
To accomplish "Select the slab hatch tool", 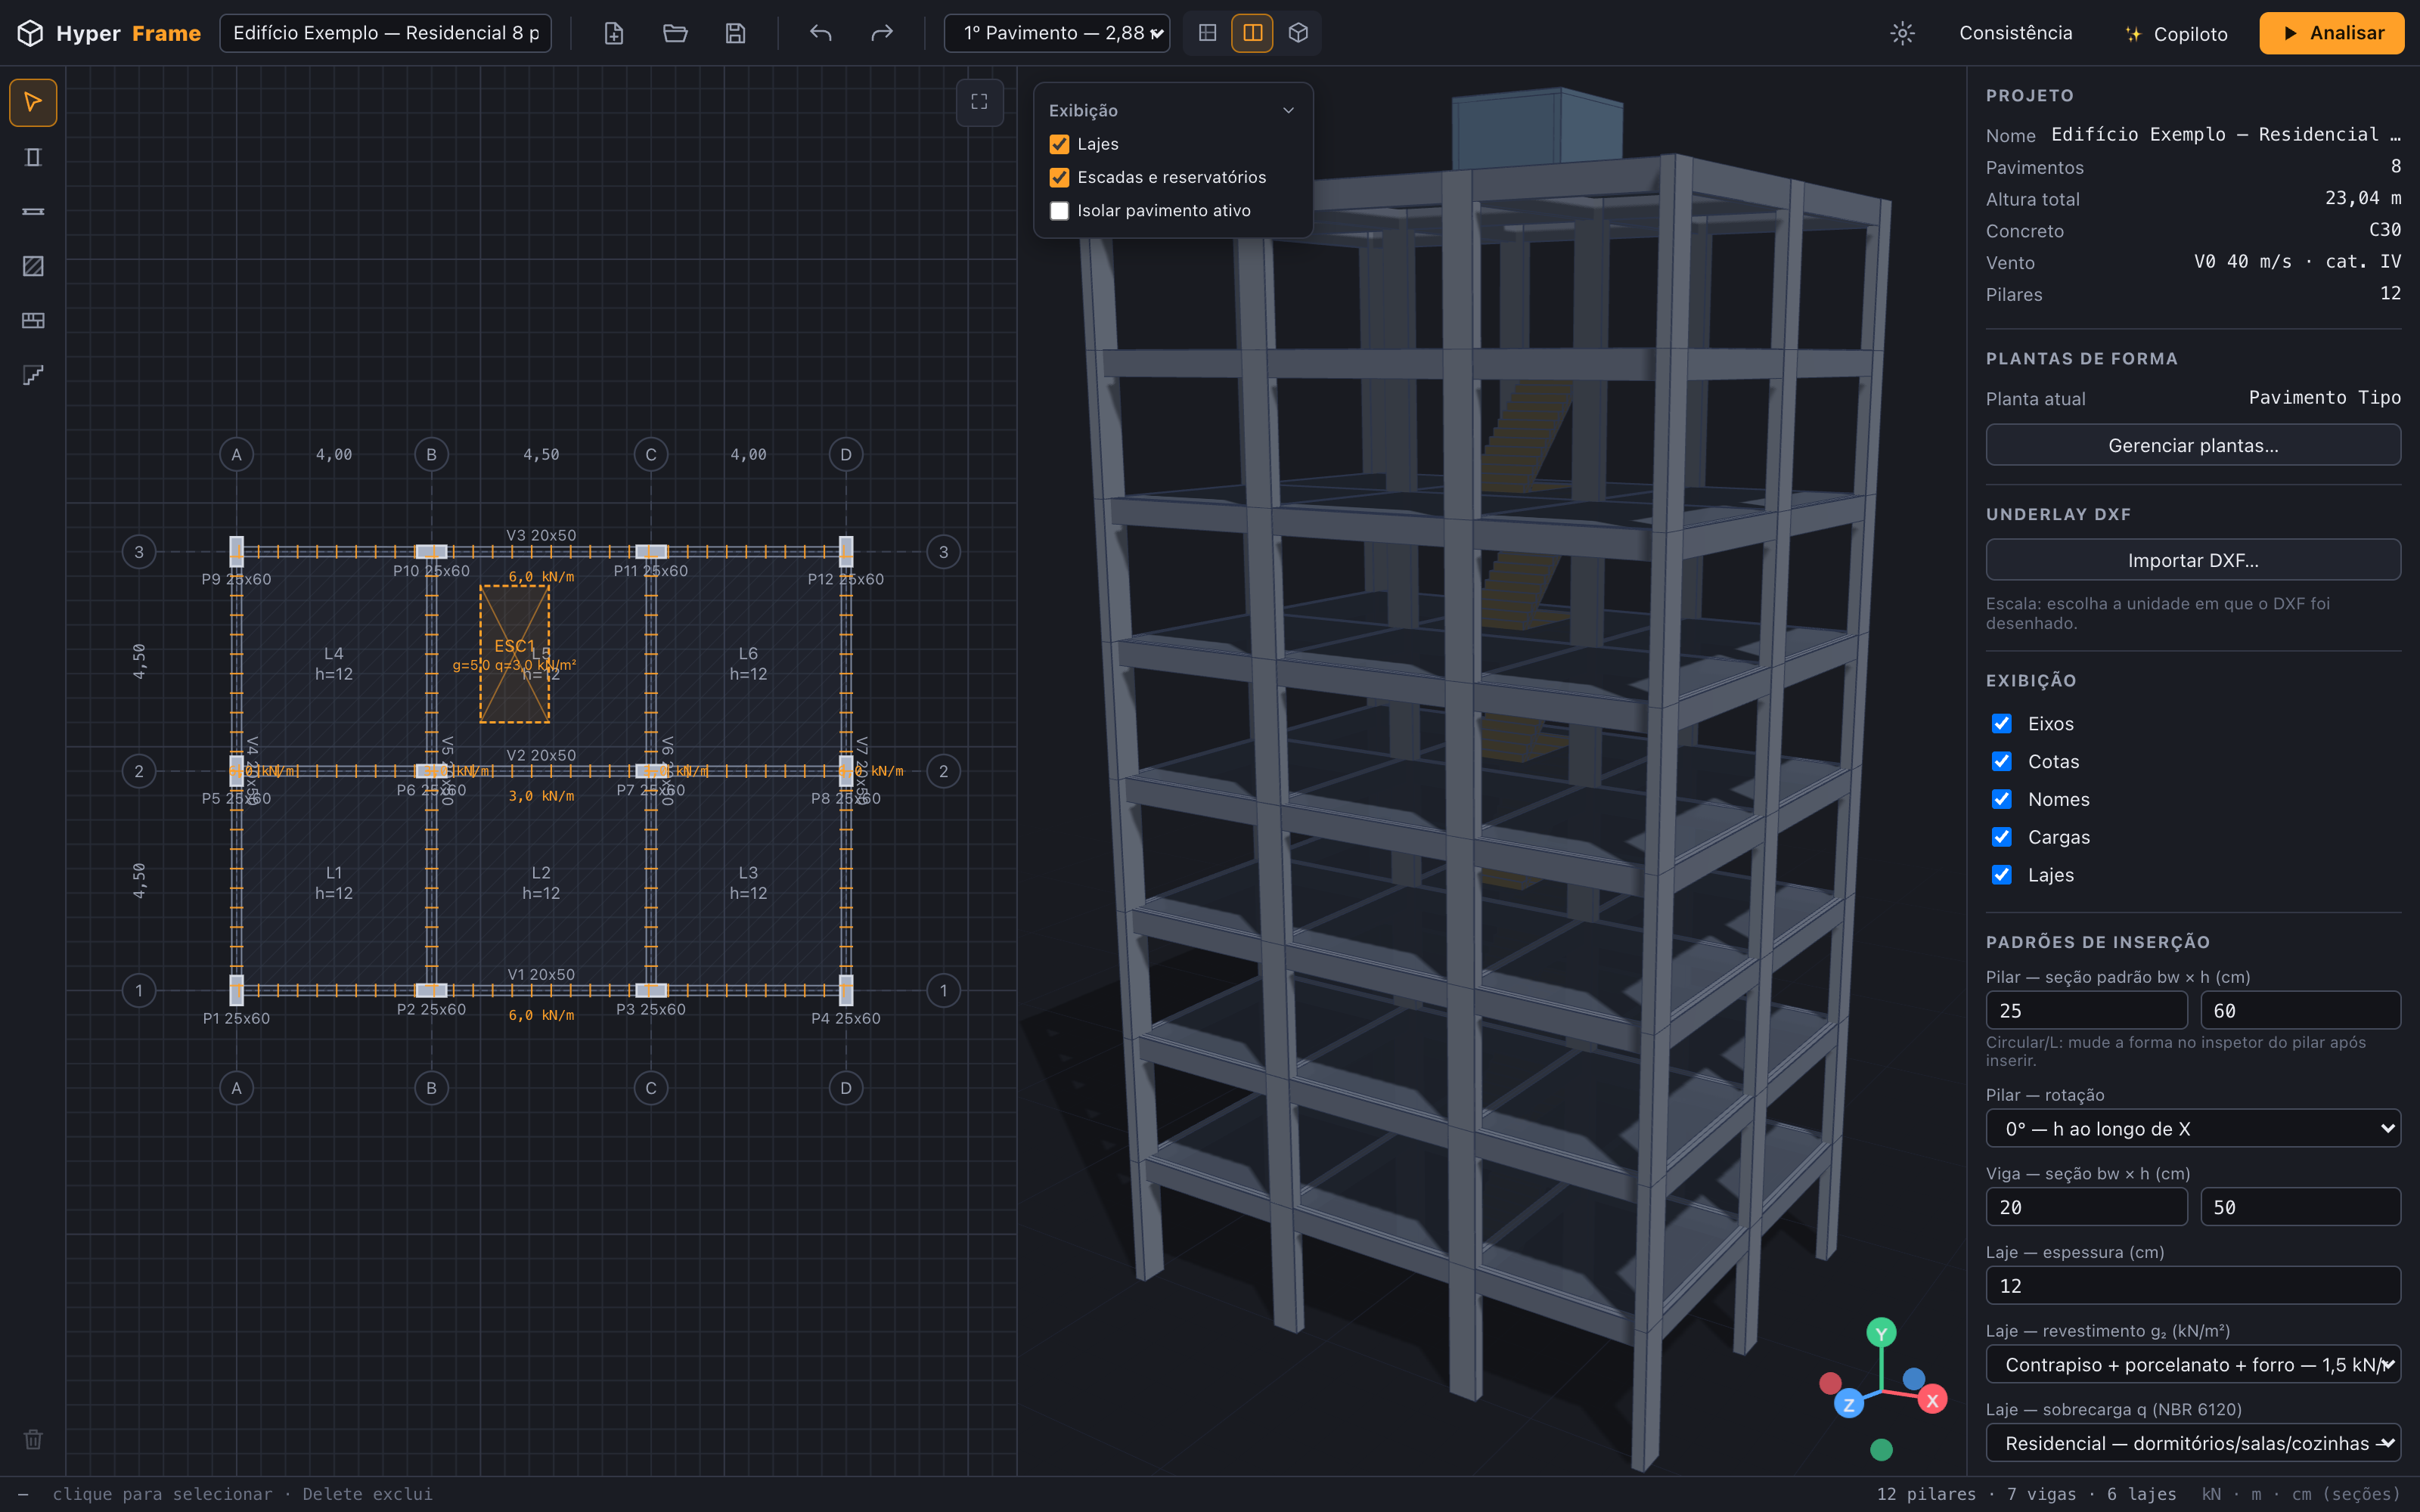I will point(33,266).
